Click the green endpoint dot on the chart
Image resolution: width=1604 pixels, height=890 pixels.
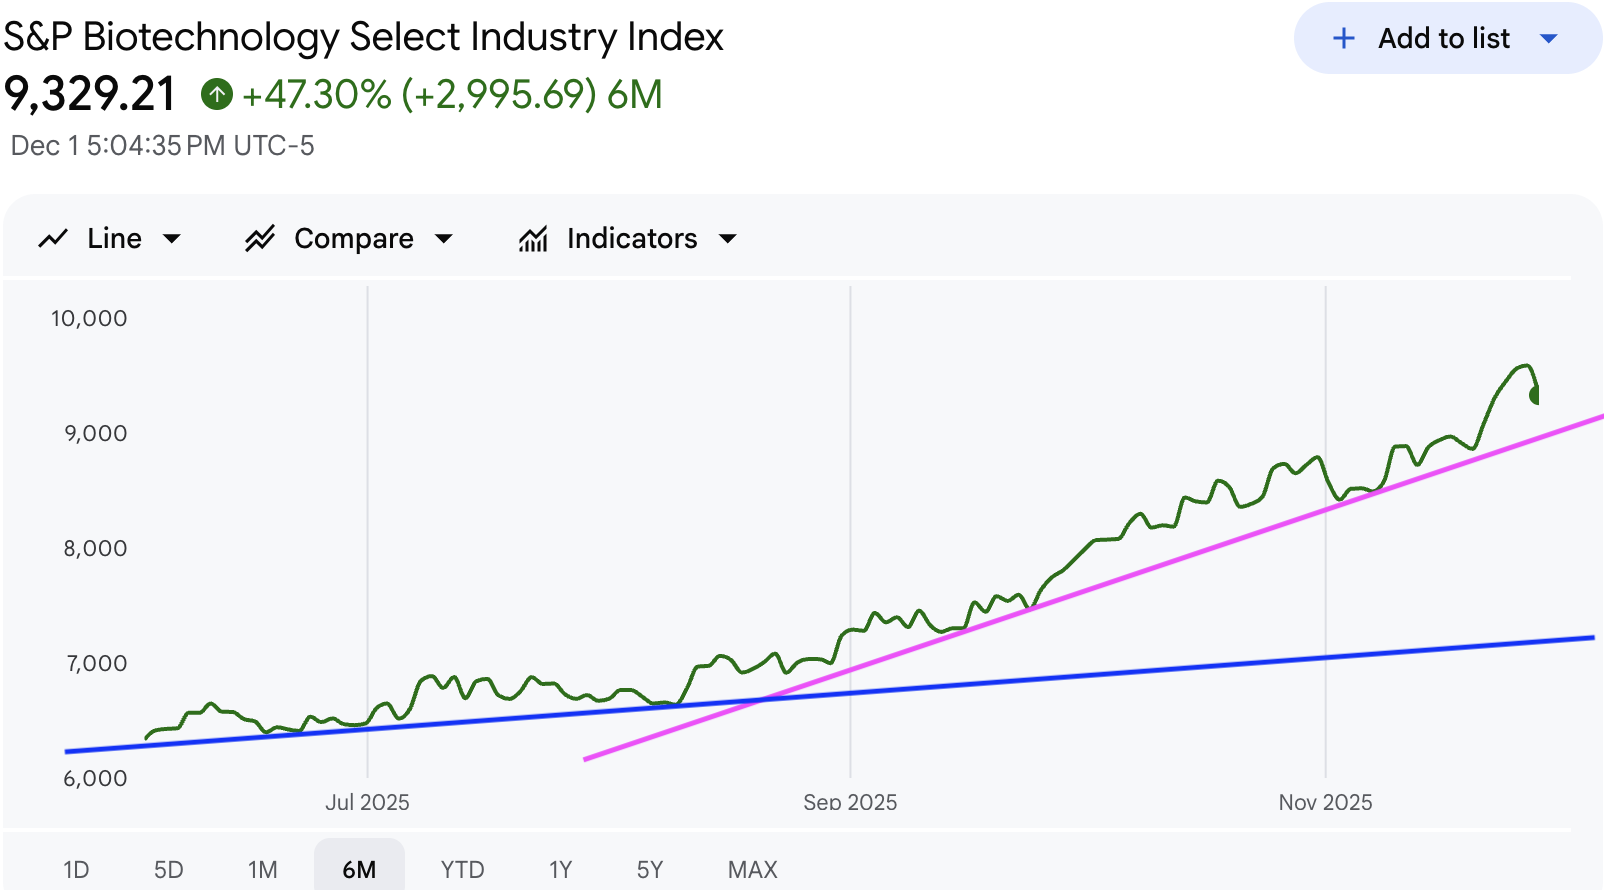pyautogui.click(x=1536, y=395)
